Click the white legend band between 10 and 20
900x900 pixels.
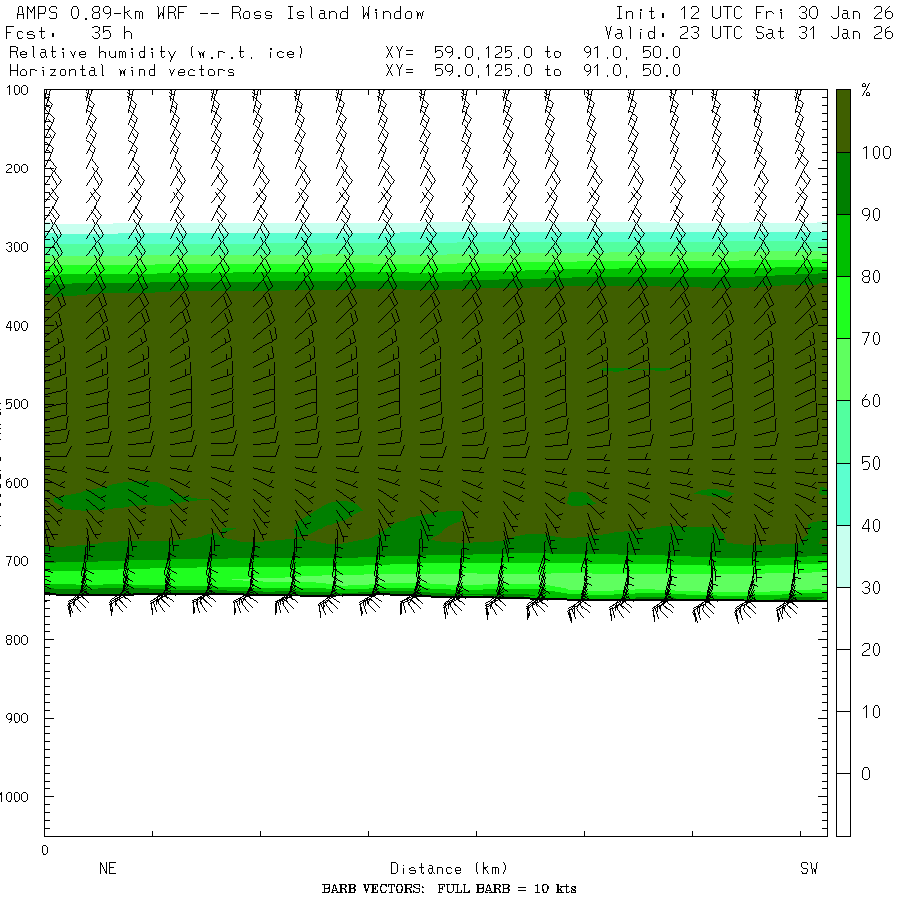click(843, 680)
